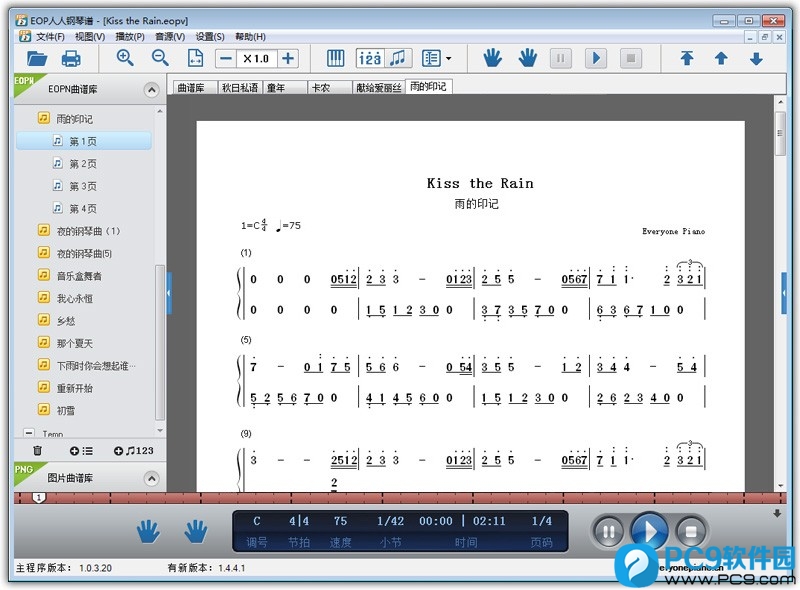Viewport: 800px width, 590px height.
Task: Open 第 4 页 of the score
Action: (x=83, y=209)
